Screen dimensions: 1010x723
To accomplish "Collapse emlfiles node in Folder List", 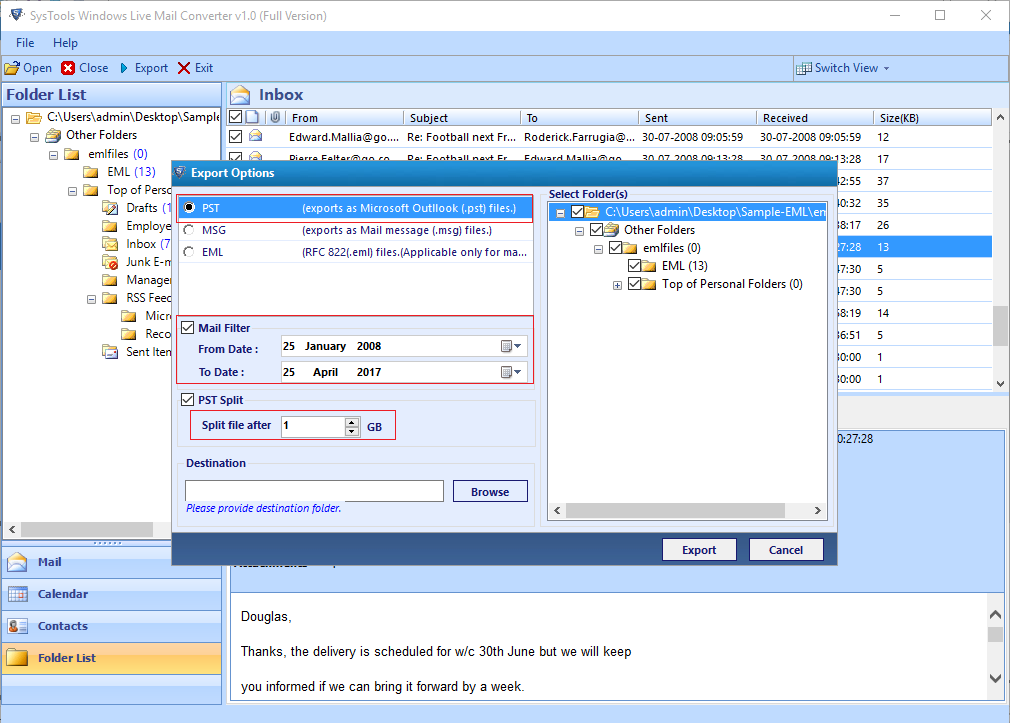I will point(53,155).
